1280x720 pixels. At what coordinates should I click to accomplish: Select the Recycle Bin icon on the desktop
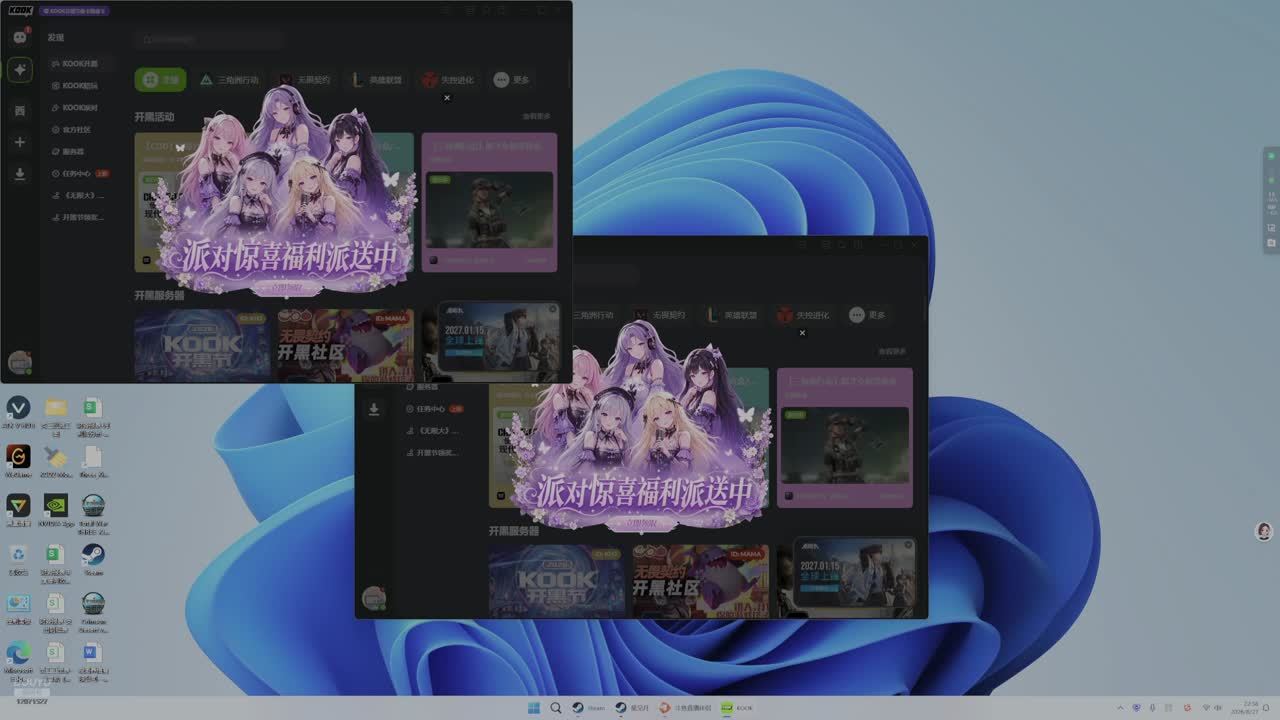(x=18, y=558)
